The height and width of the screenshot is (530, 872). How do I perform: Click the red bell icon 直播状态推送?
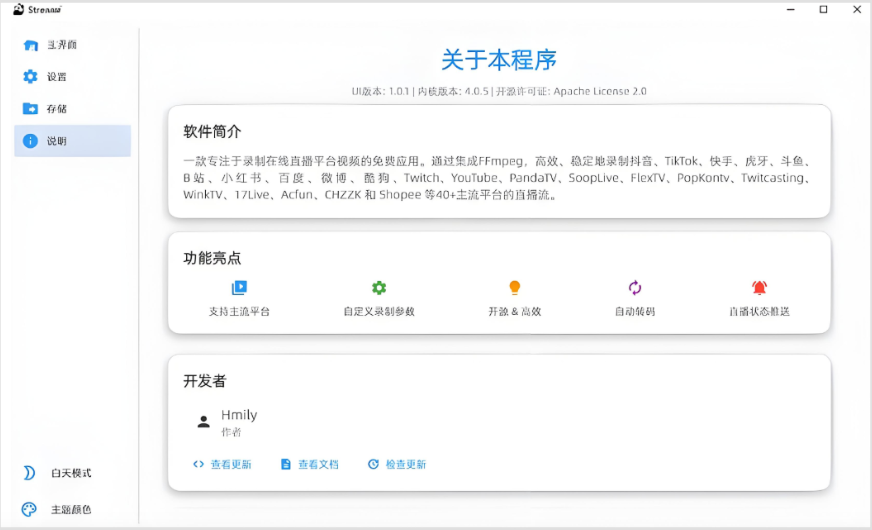coord(759,288)
